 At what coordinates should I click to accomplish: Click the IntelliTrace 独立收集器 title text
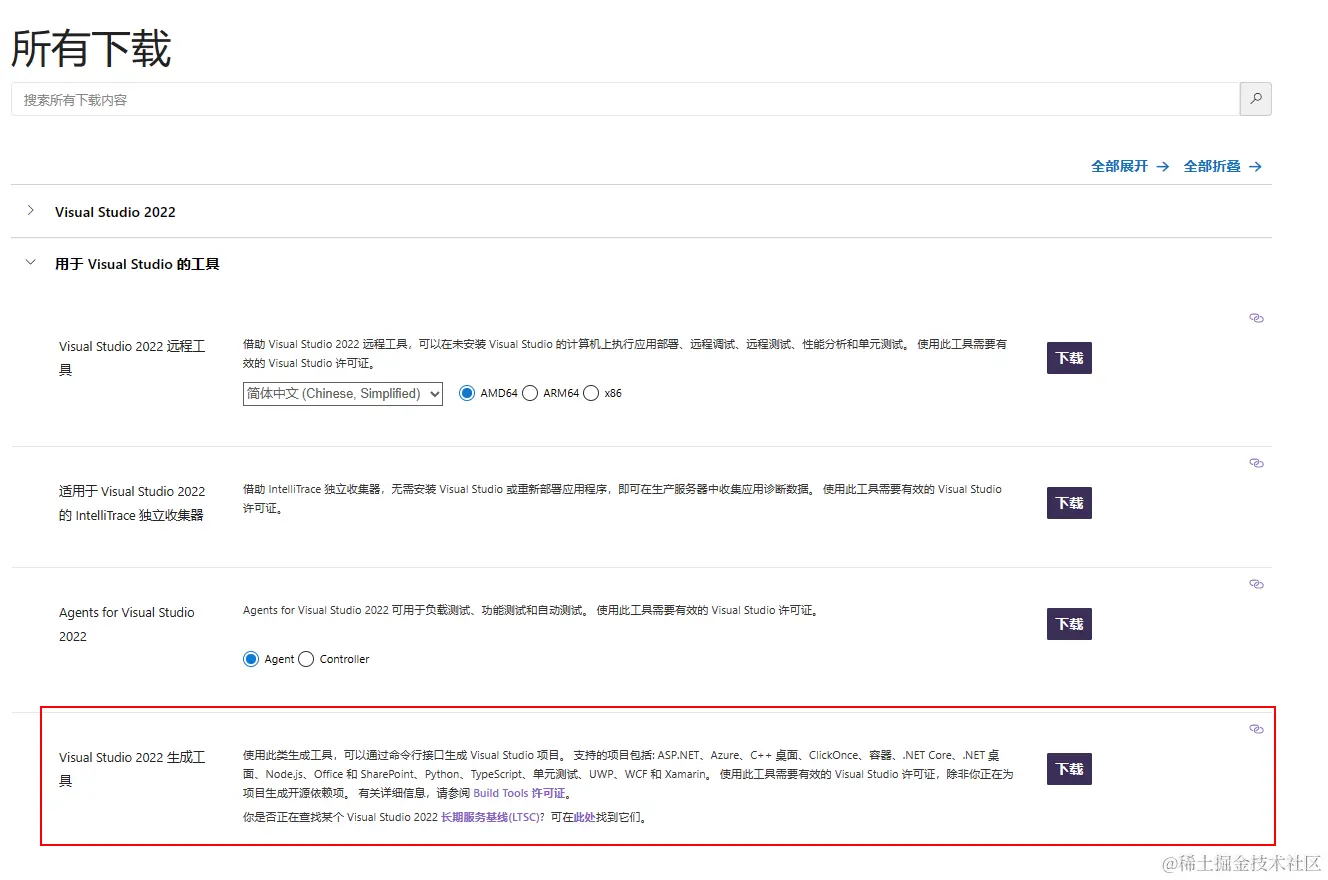[132, 503]
